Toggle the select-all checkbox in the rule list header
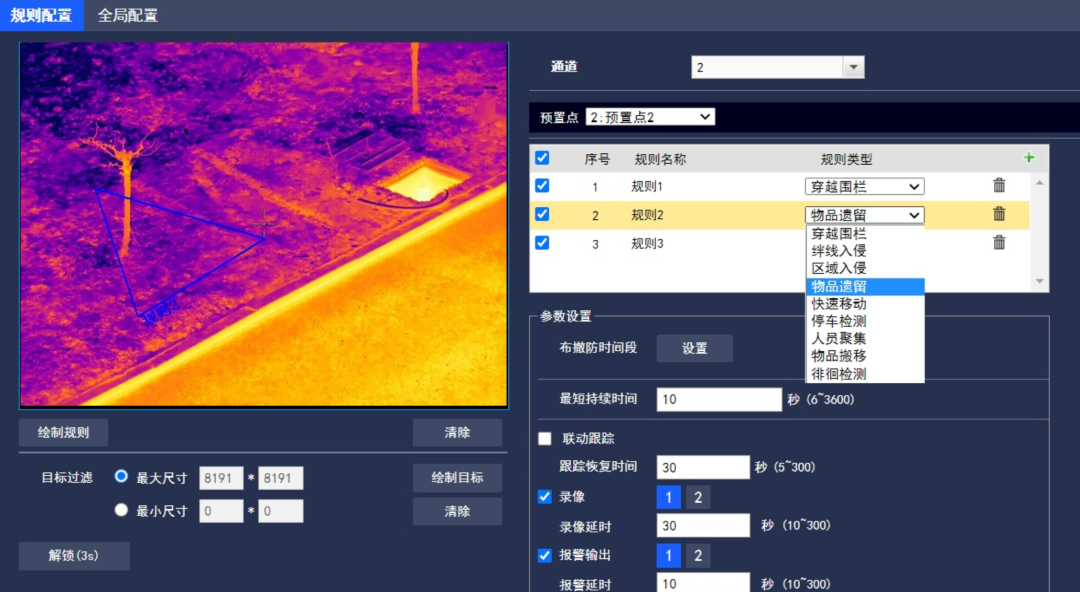This screenshot has width=1080, height=592. (543, 157)
